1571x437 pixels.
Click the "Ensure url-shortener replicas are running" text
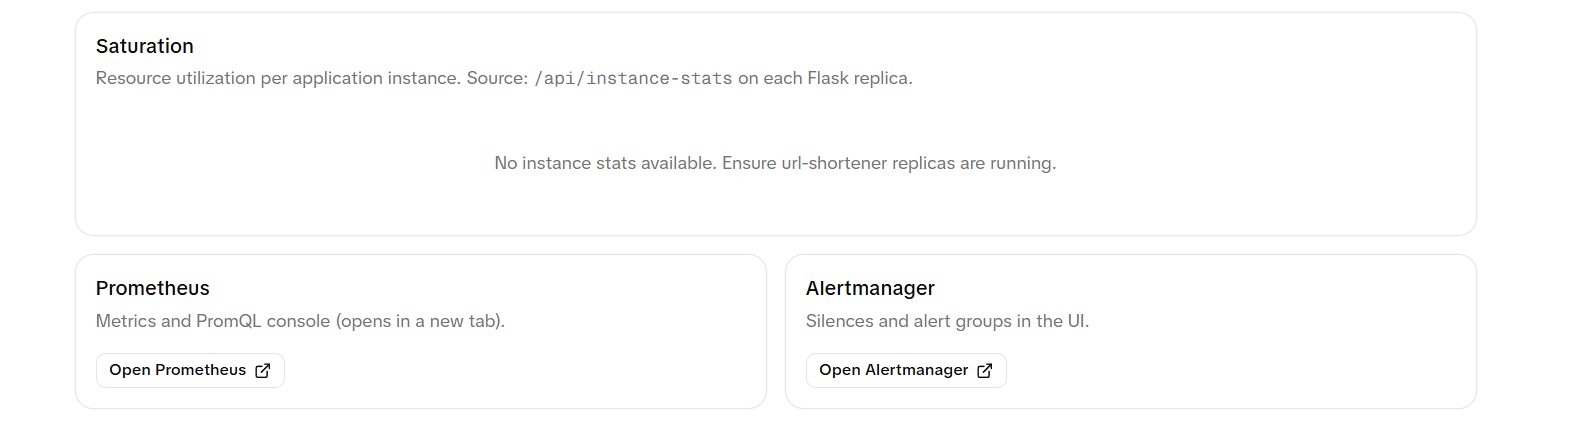(888, 163)
